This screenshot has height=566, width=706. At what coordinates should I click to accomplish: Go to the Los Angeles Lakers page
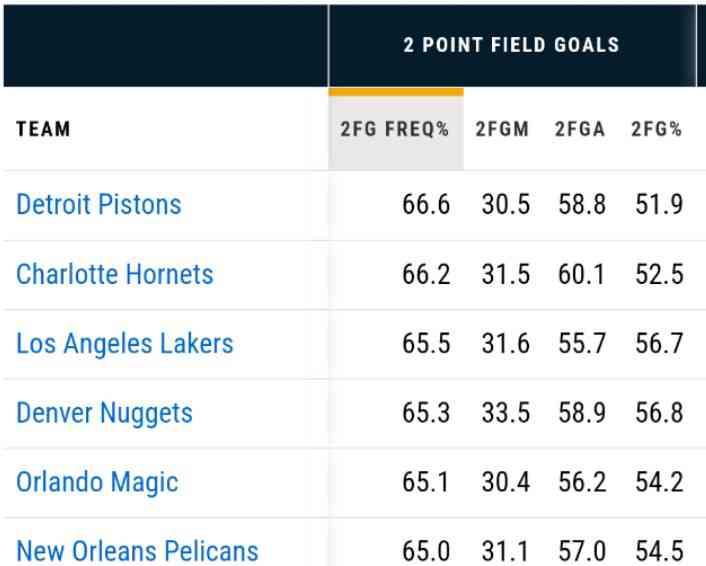pos(125,344)
